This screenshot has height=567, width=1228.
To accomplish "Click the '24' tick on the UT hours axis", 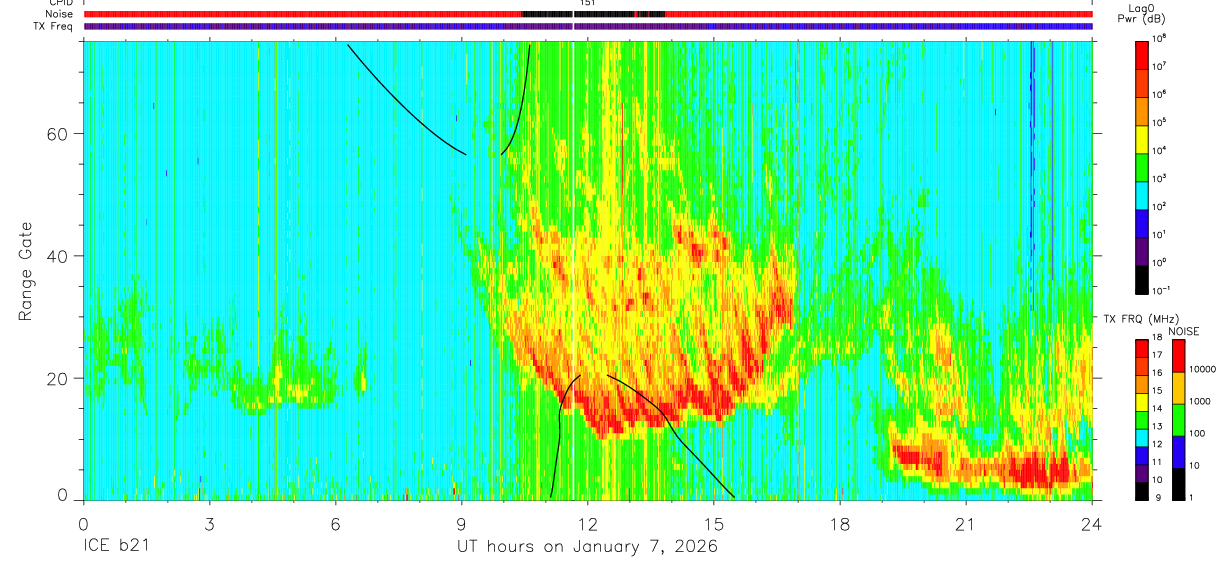I will (1092, 524).
